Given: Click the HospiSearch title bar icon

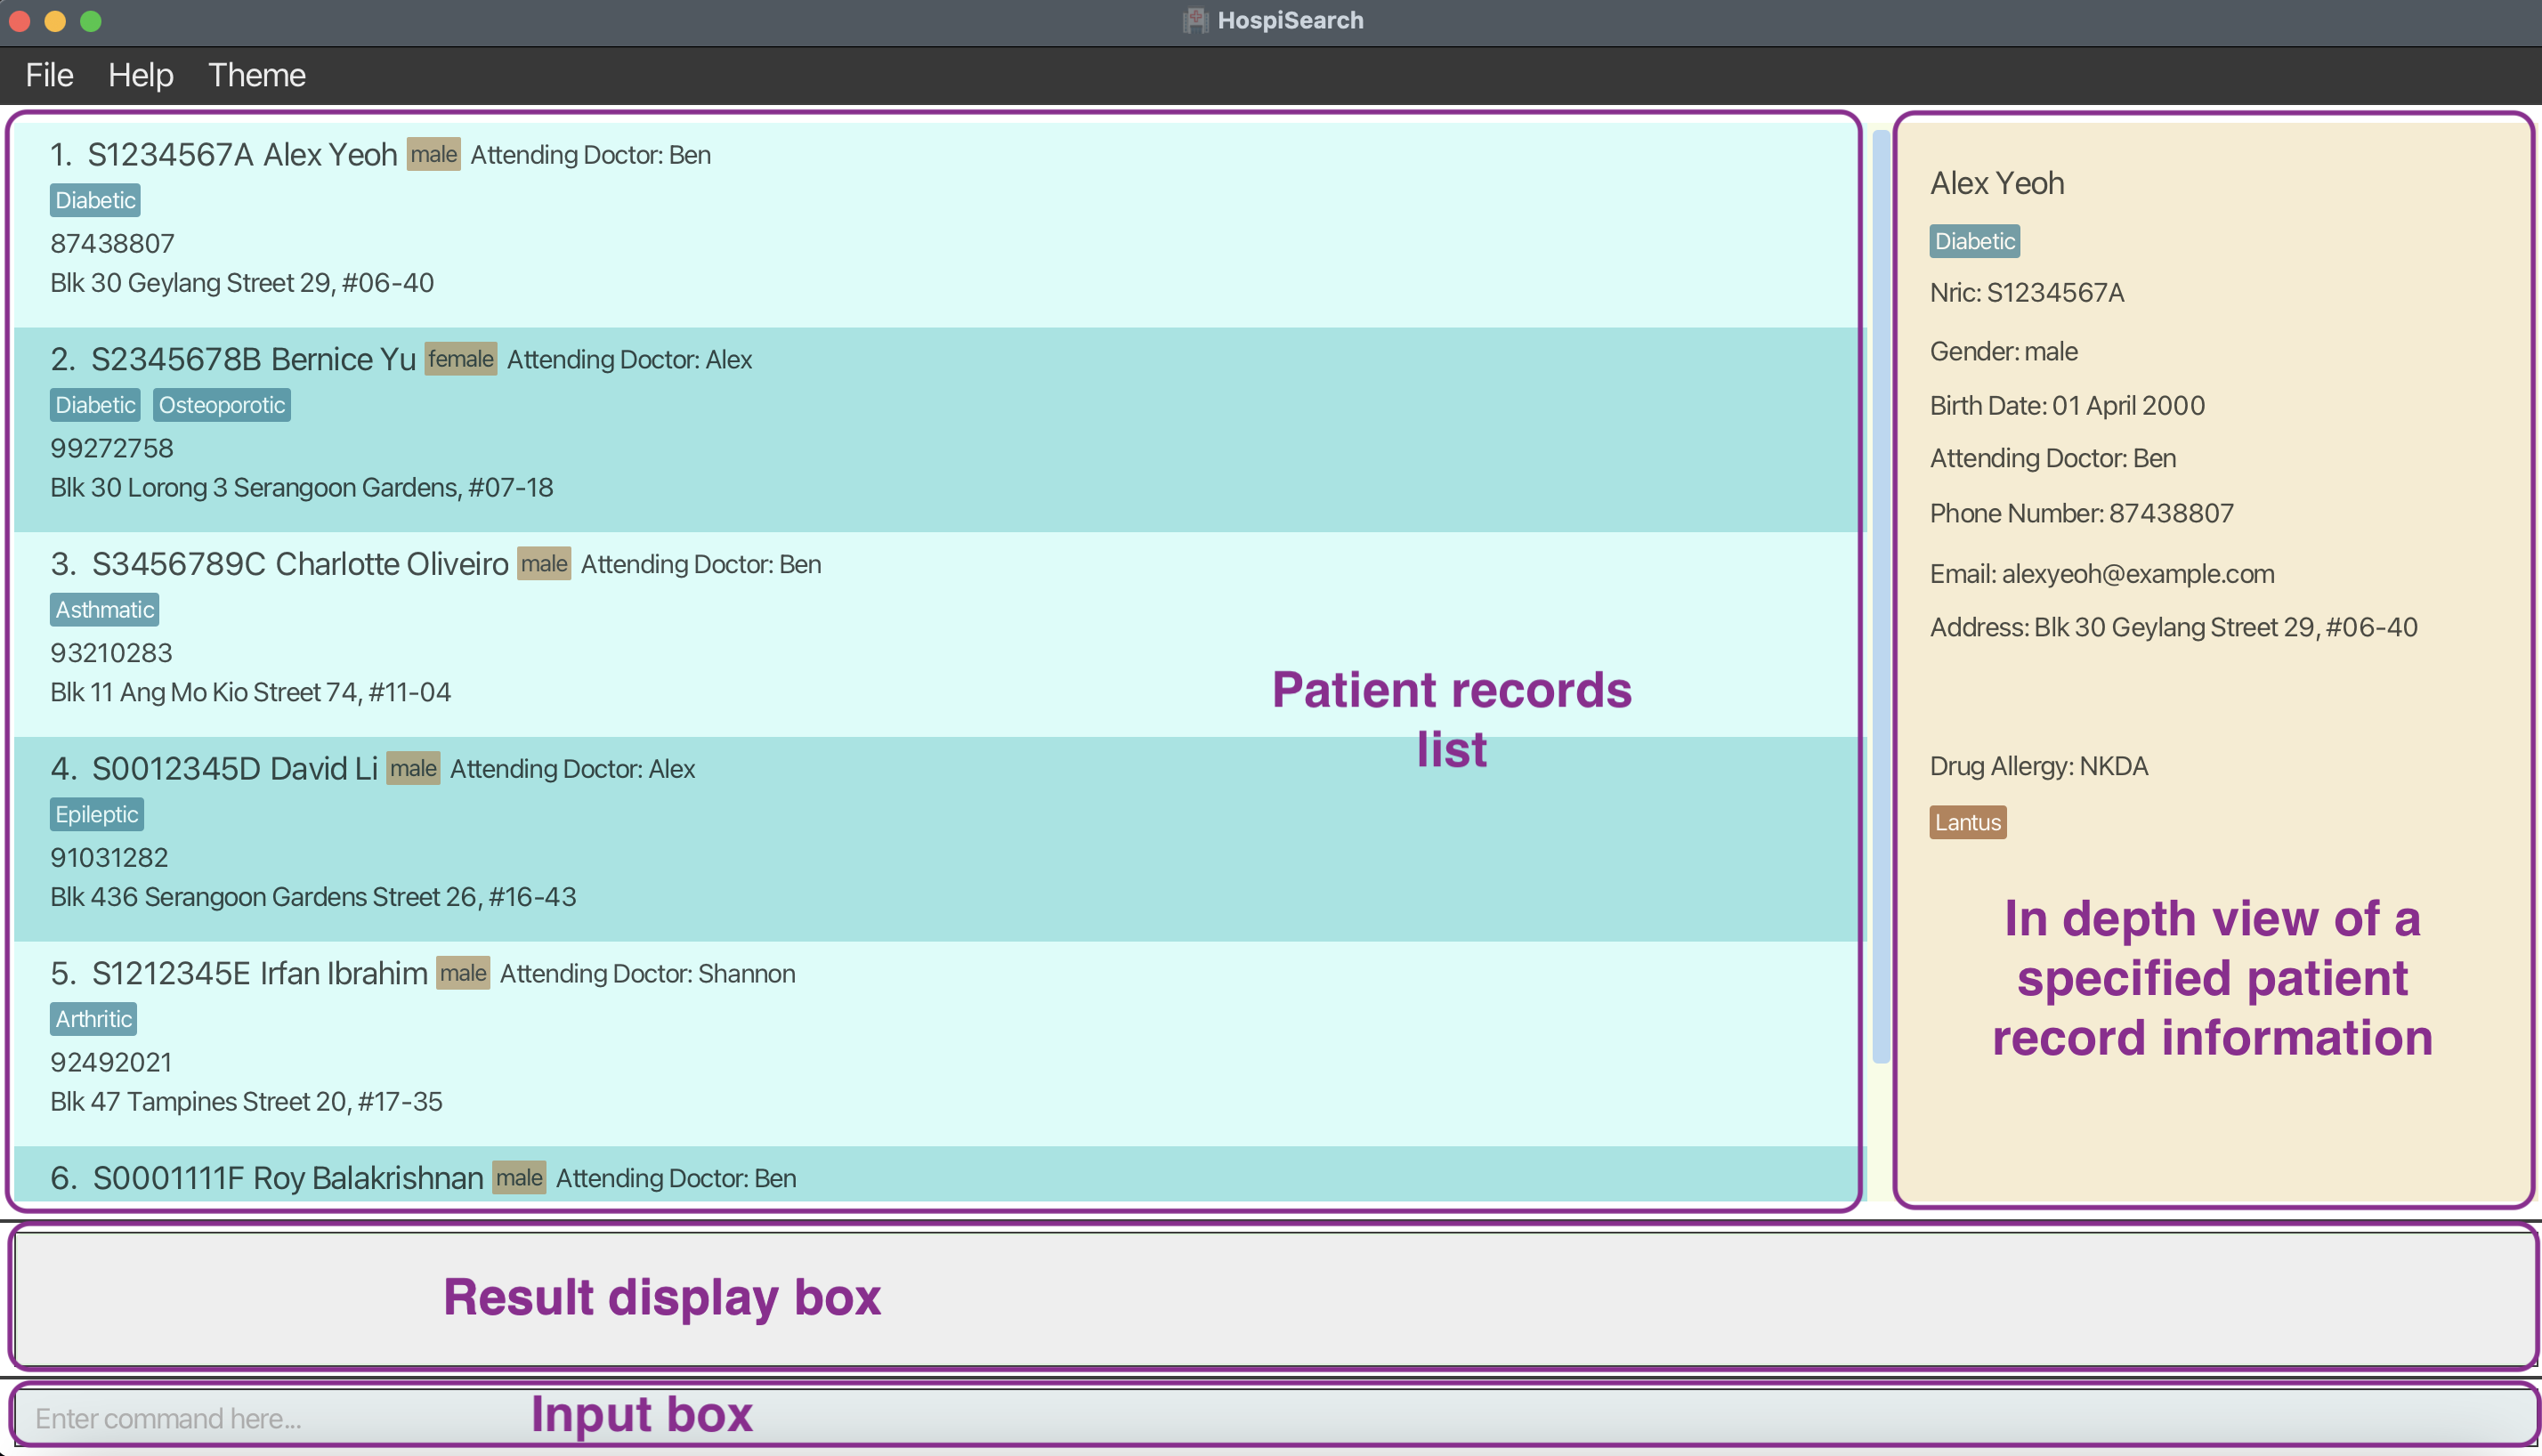Looking at the screenshot, I should tap(1195, 20).
